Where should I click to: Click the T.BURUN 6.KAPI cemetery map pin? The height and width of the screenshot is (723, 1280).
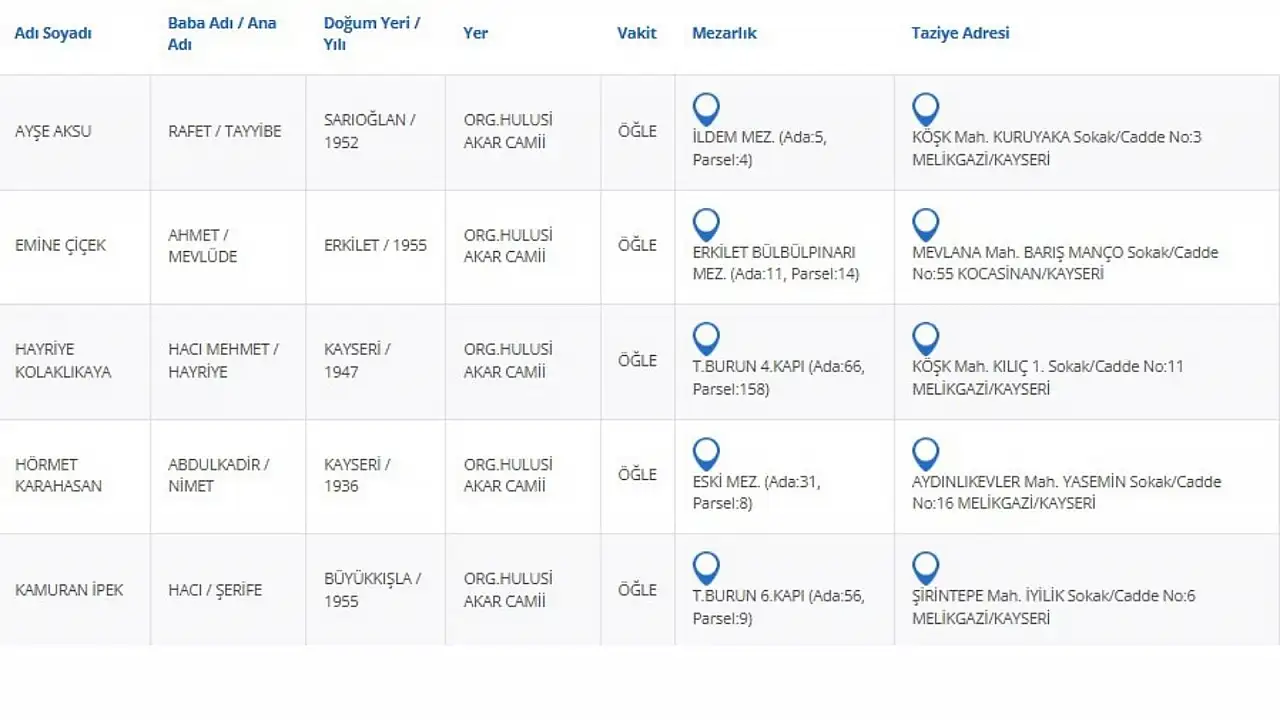tap(706, 567)
